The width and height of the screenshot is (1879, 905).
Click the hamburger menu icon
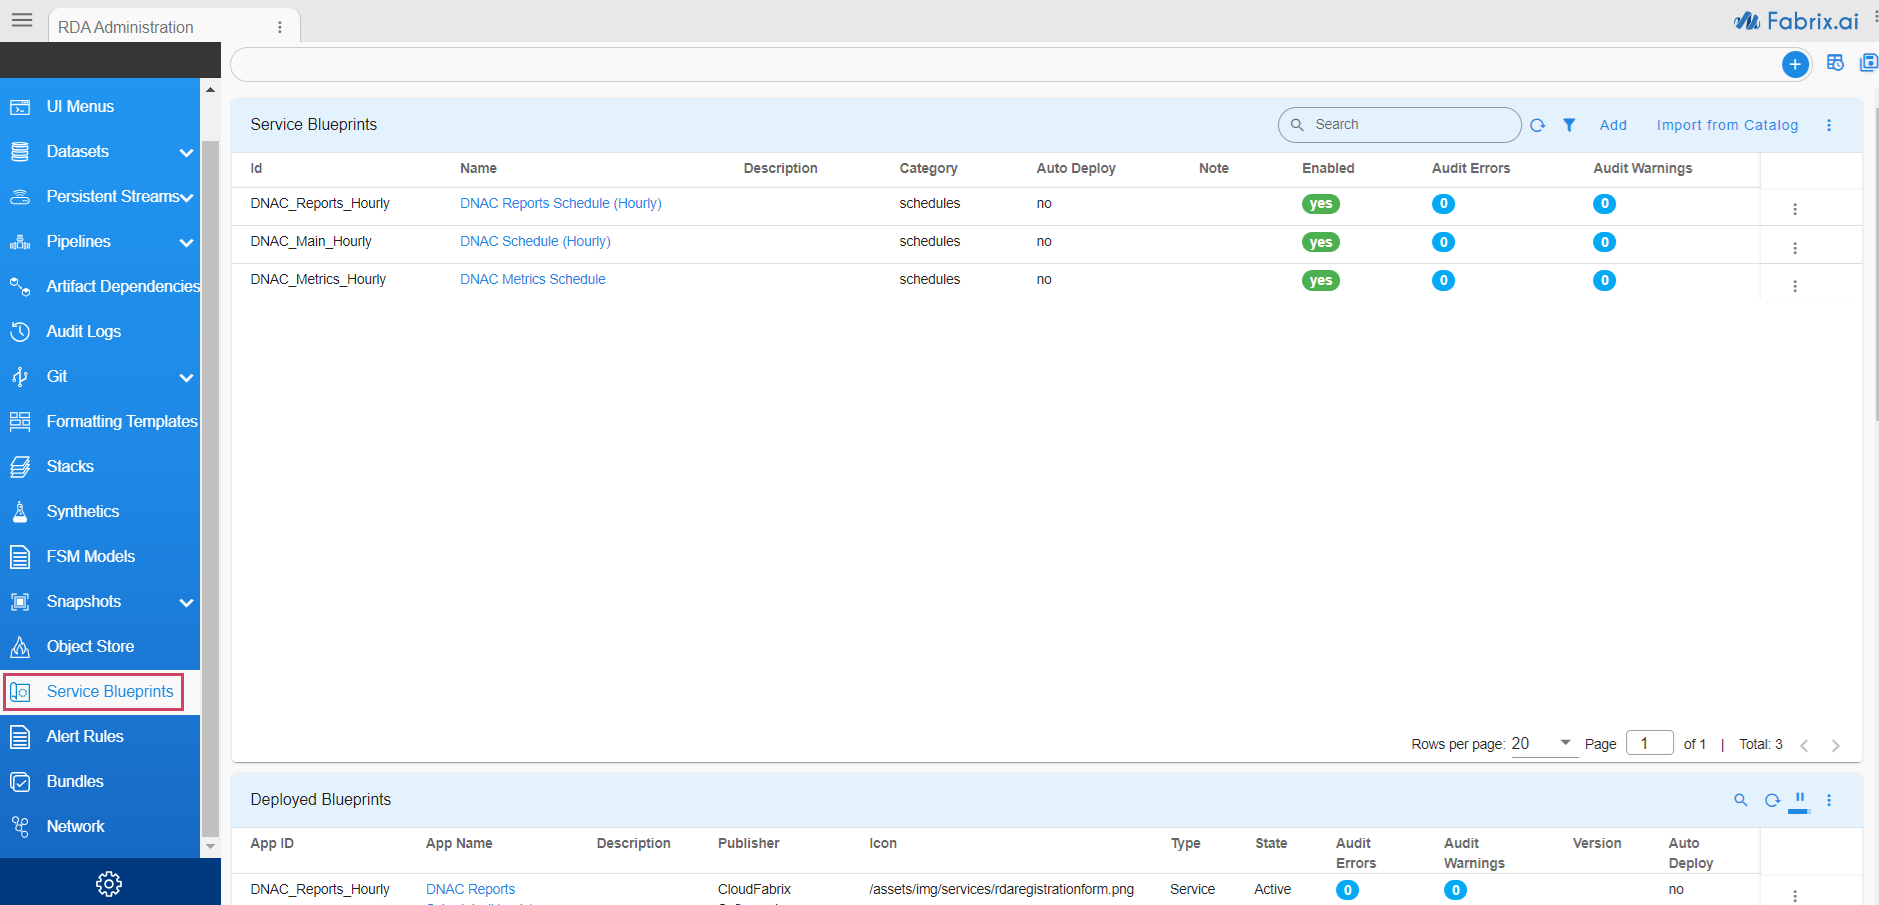coord(22,20)
